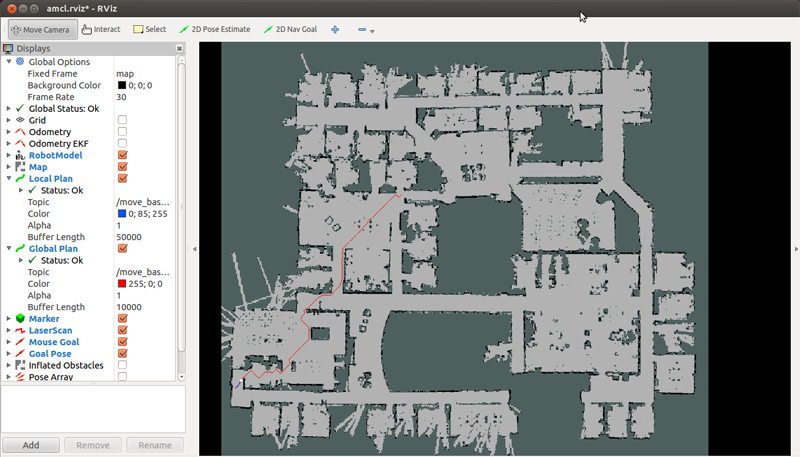800x457 pixels.
Task: Close the Displays panel with its X icon
Action: click(181, 48)
